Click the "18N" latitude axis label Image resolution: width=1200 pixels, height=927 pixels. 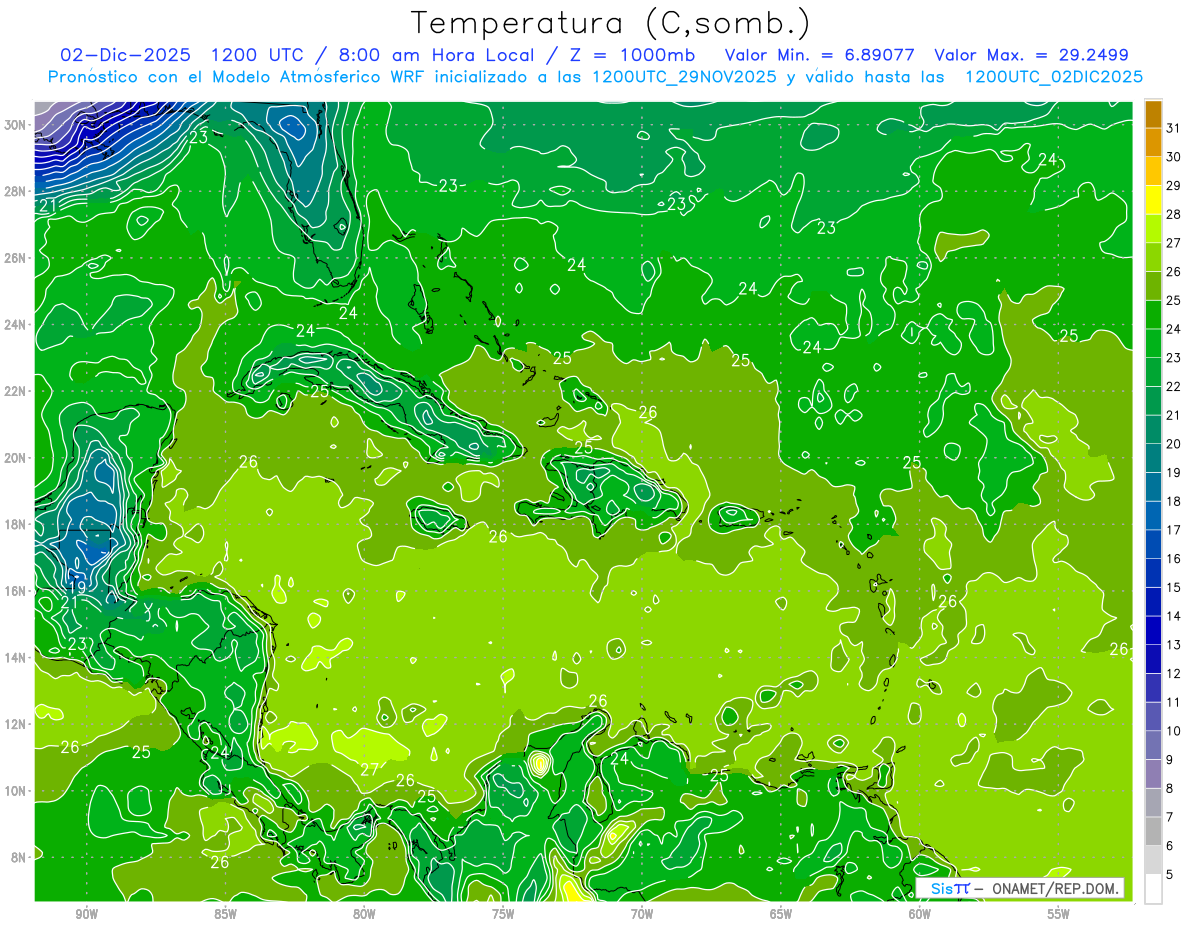click(x=17, y=524)
